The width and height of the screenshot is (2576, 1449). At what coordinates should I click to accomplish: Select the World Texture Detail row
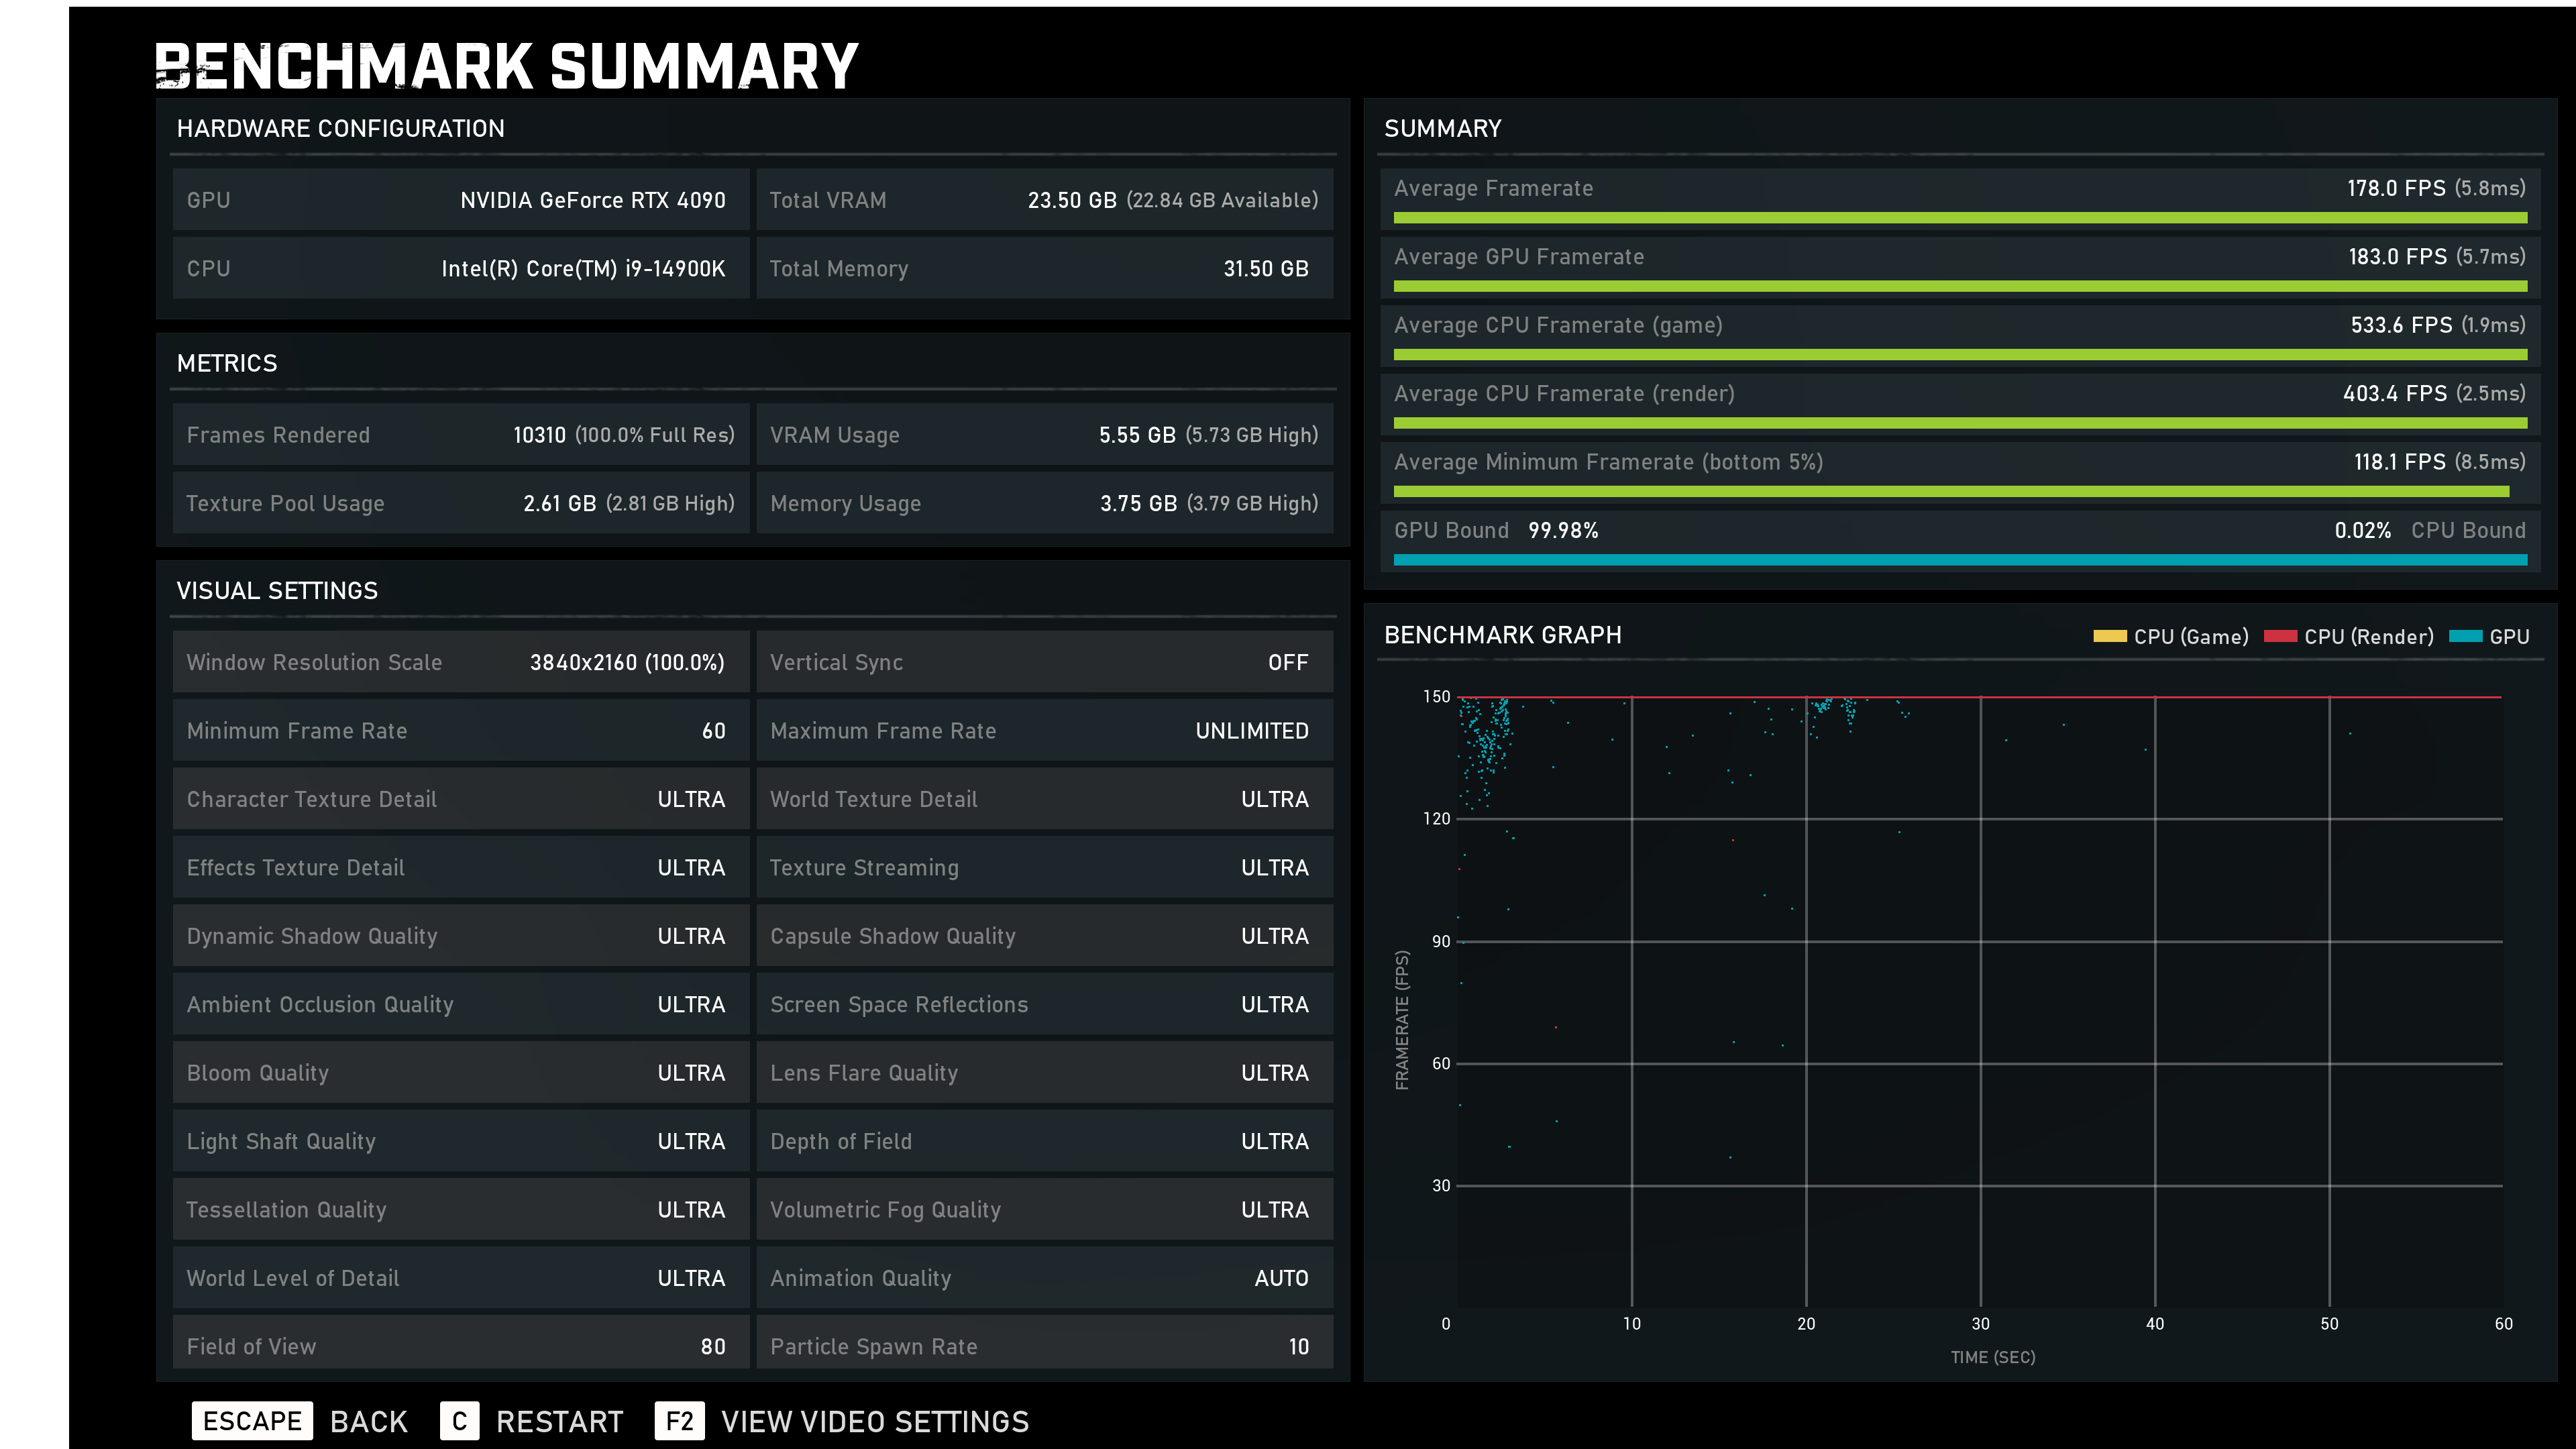[x=1045, y=799]
